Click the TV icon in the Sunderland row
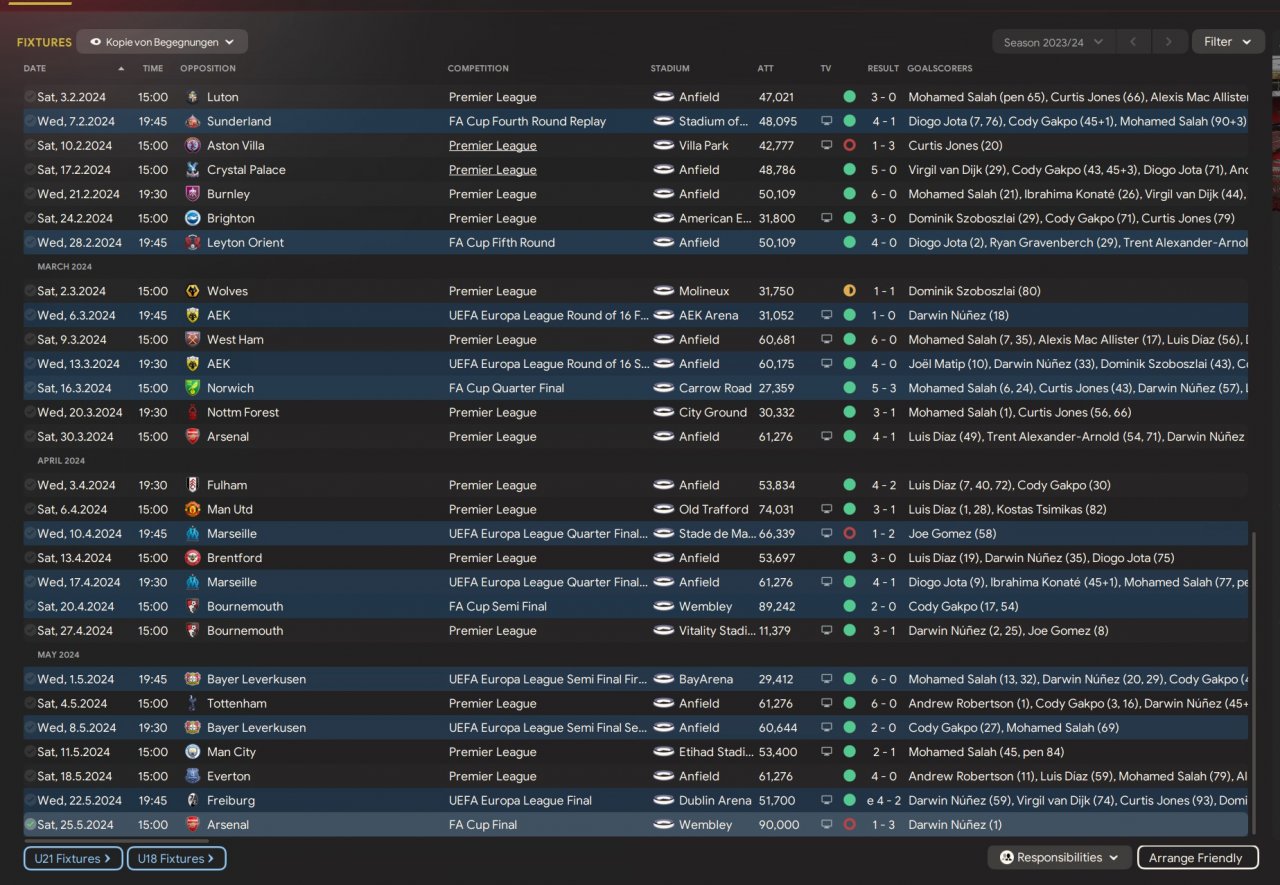This screenshot has width=1280, height=885. pyautogui.click(x=826, y=121)
